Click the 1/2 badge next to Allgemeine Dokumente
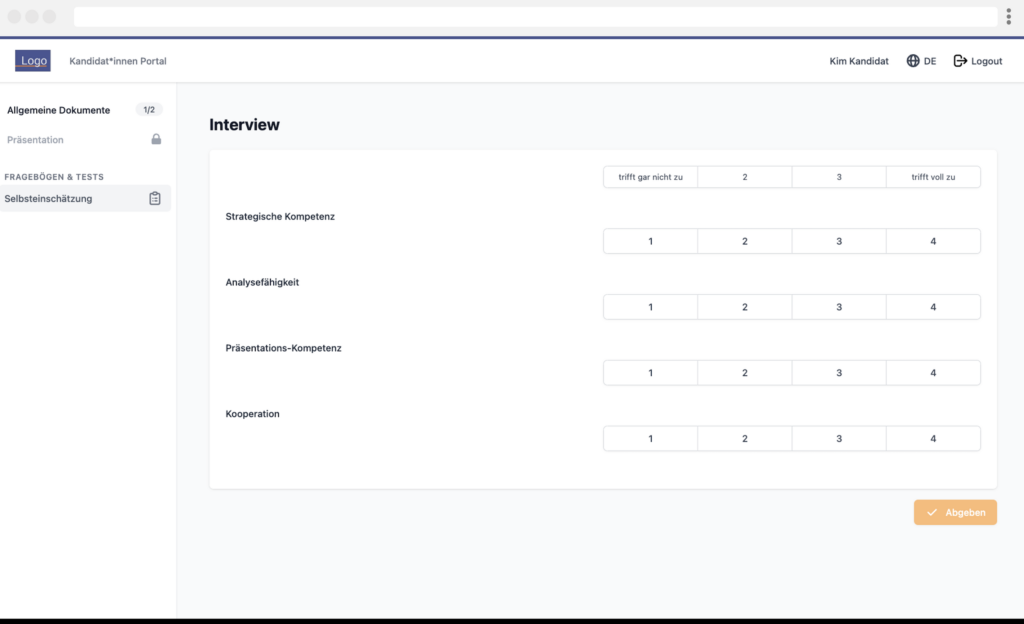The width and height of the screenshot is (1024, 624). point(149,110)
